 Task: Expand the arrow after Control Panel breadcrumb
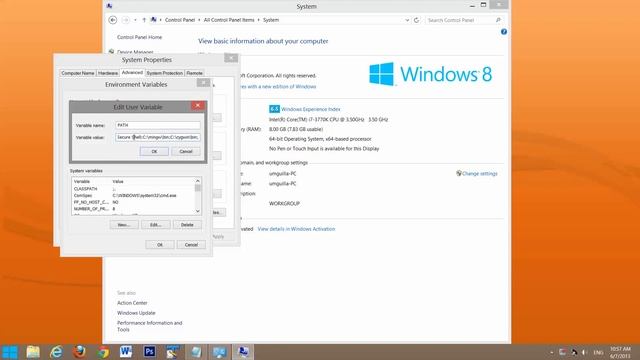click(200, 20)
